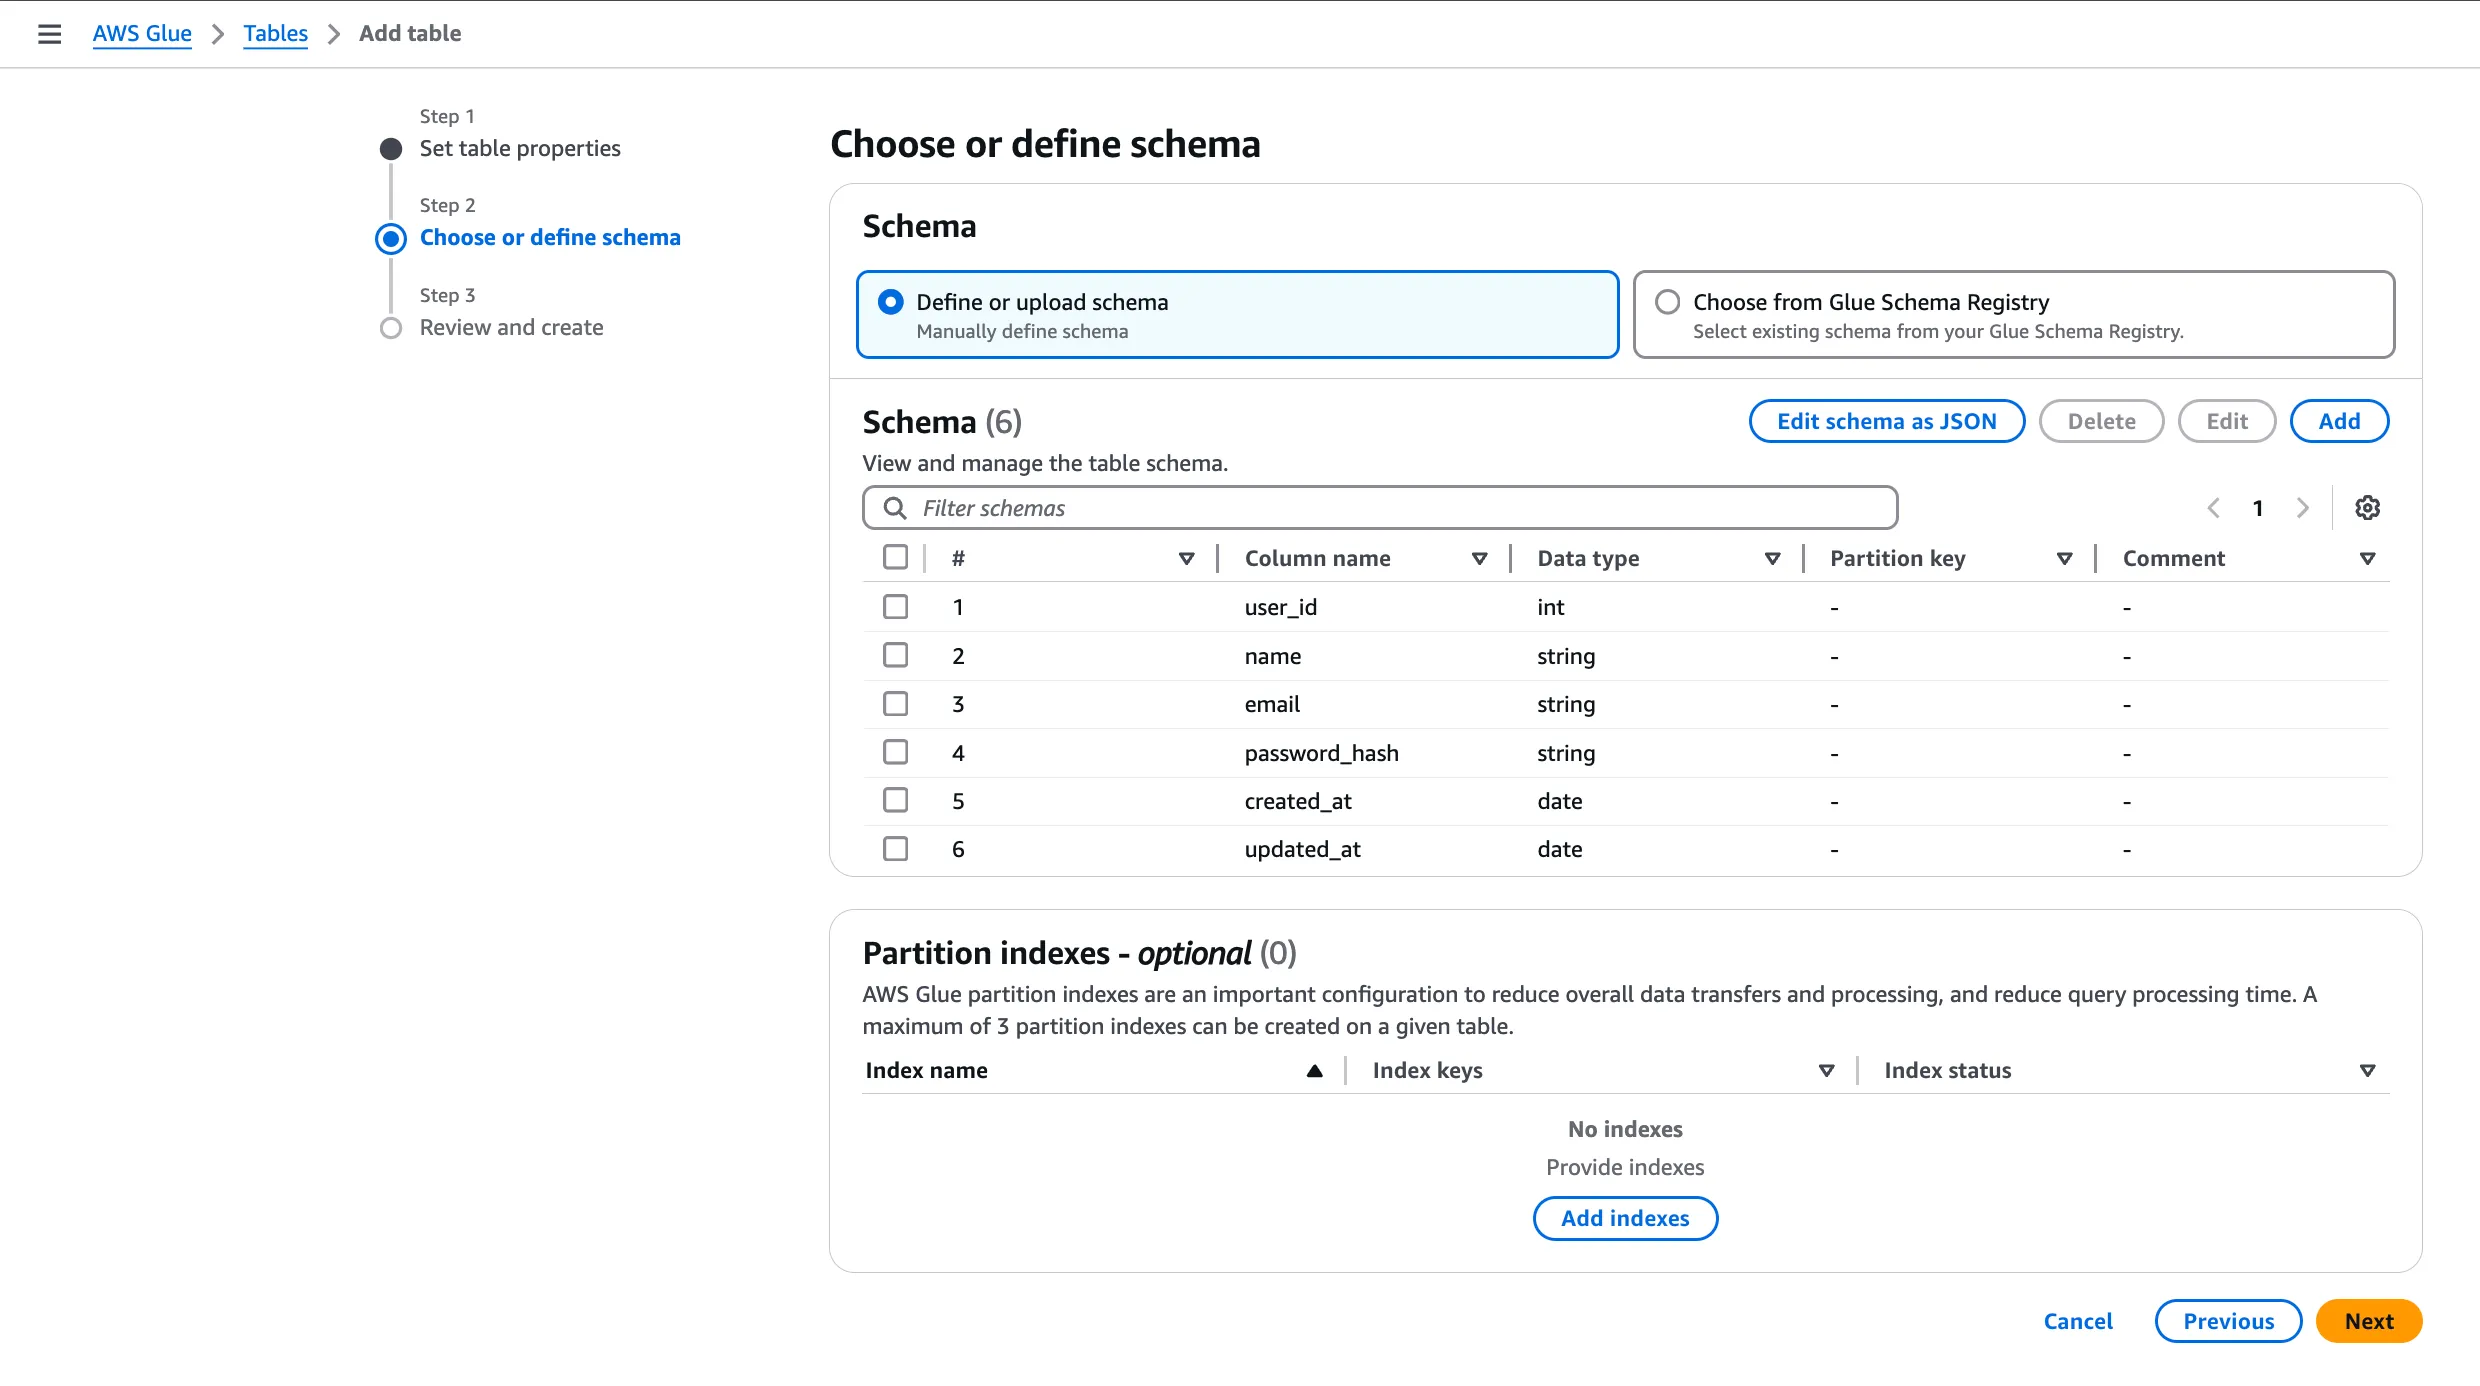Viewport: 2480px width, 1386px height.
Task: Sort by Partition key arrow icon
Action: coord(2064,559)
